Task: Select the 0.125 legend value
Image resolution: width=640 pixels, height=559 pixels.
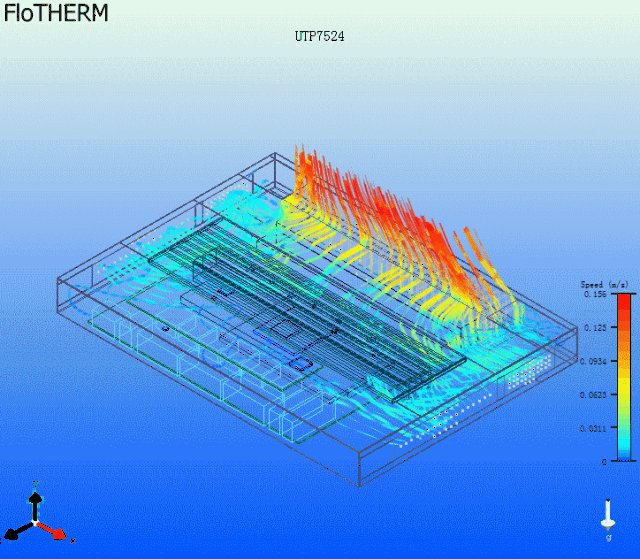Action: click(x=595, y=328)
